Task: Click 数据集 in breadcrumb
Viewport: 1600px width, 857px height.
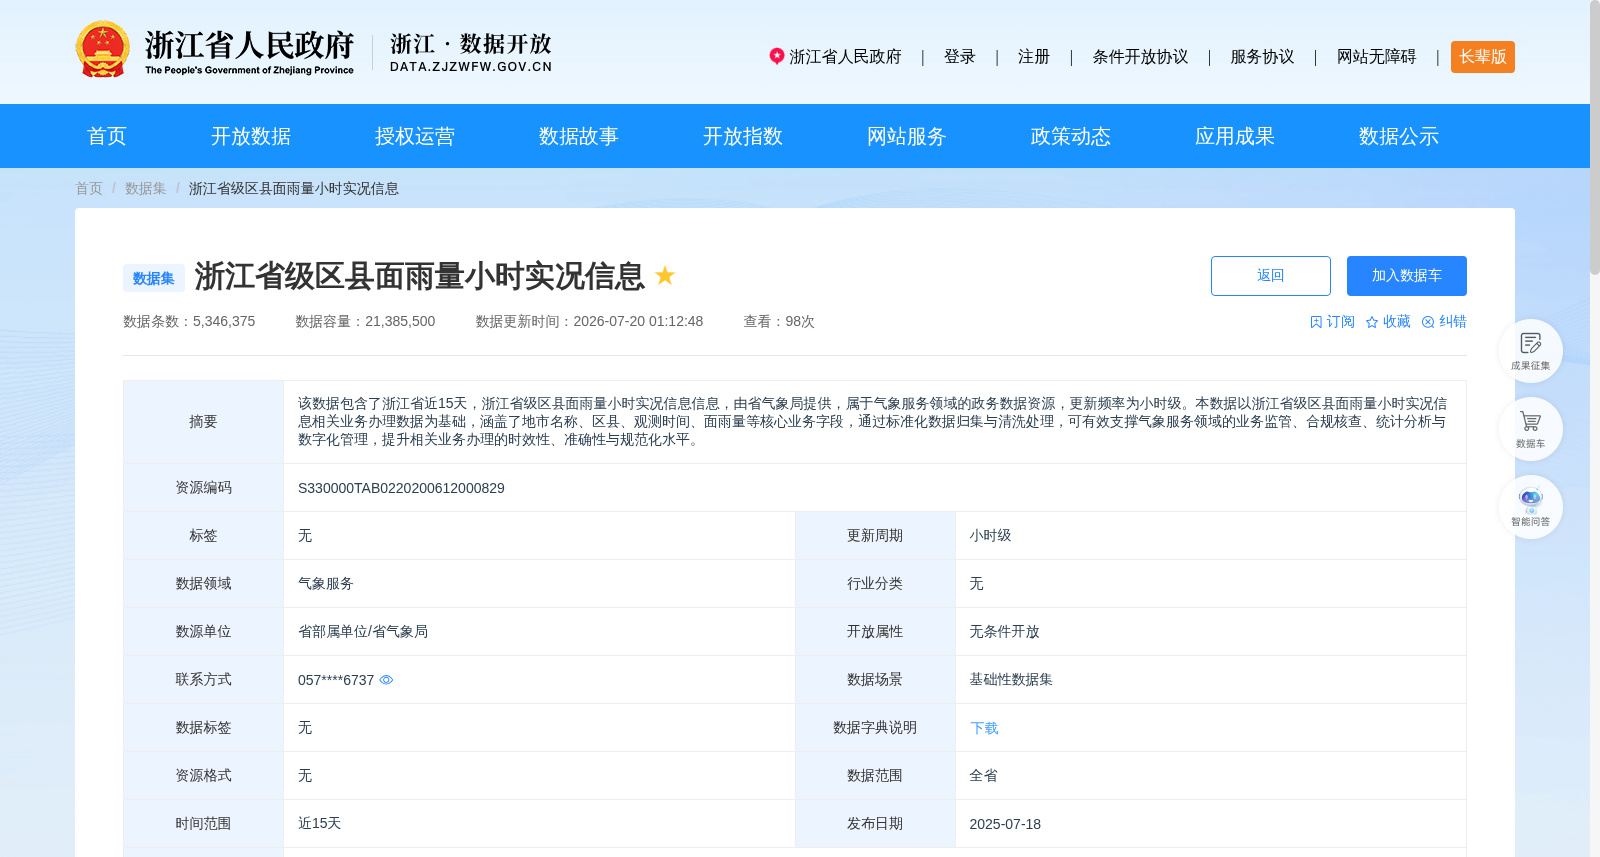Action: point(146,188)
